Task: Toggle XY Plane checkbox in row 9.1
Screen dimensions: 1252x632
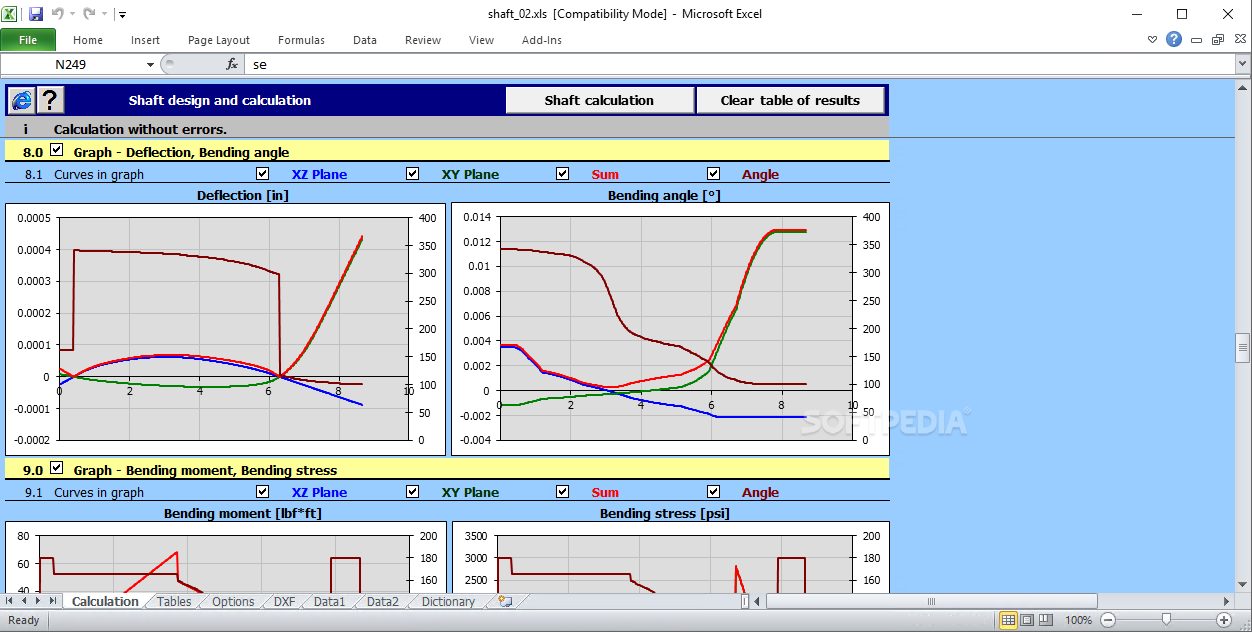Action: pyautogui.click(x=413, y=491)
